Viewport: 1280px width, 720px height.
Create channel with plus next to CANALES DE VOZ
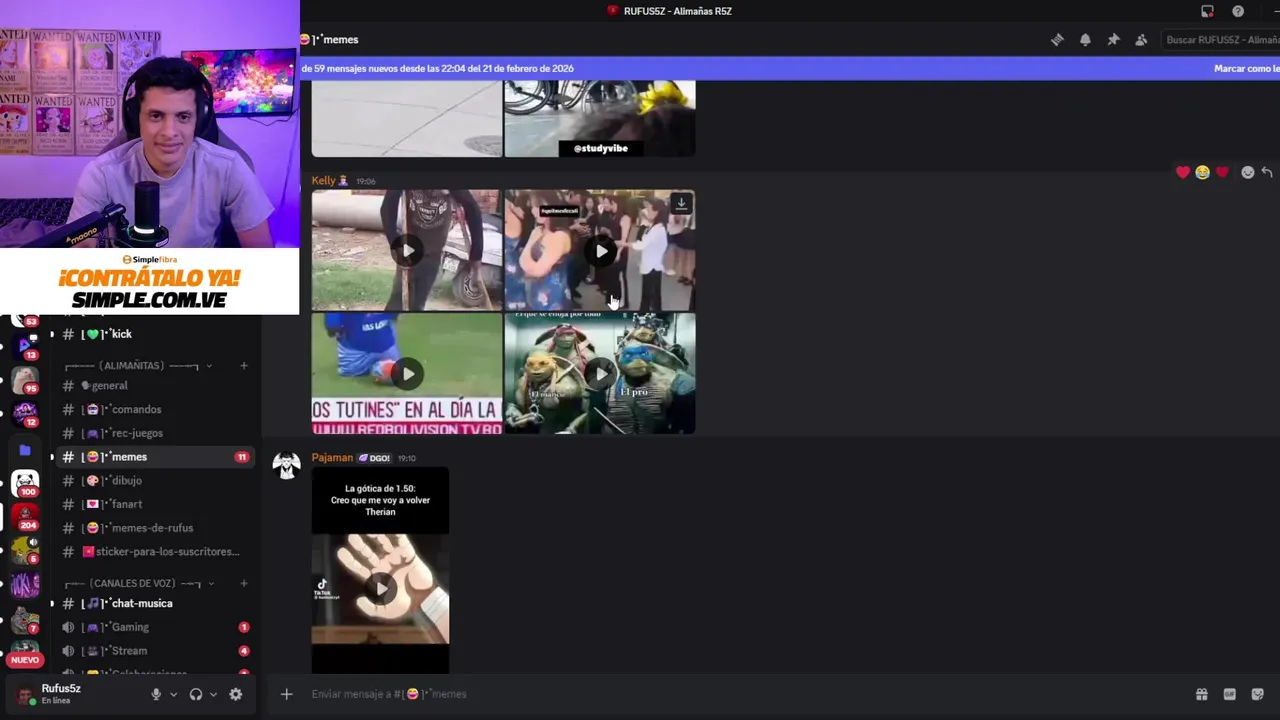[243, 583]
